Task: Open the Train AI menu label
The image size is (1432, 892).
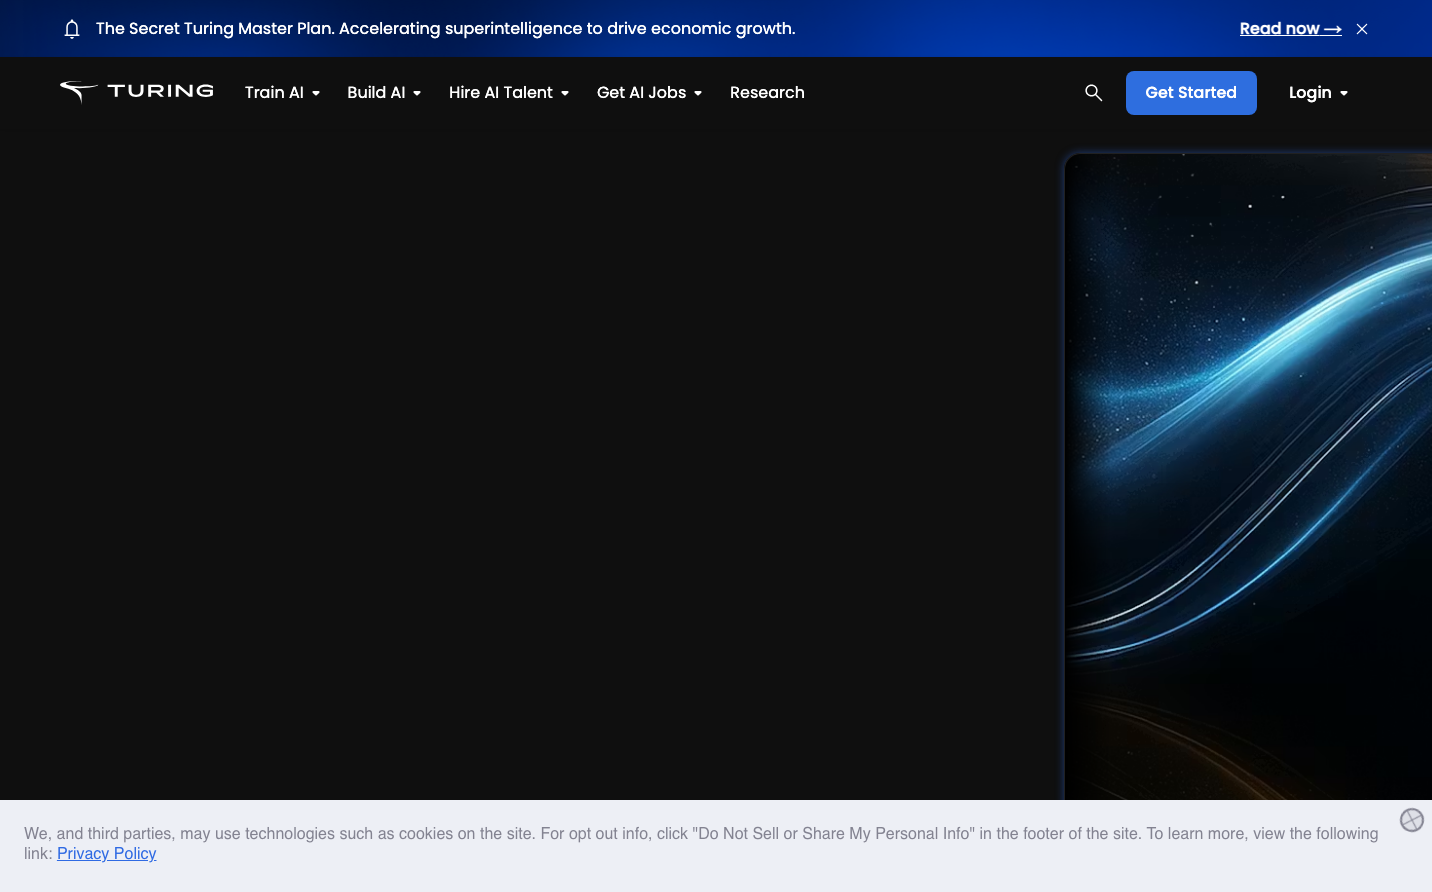Action: 274,93
